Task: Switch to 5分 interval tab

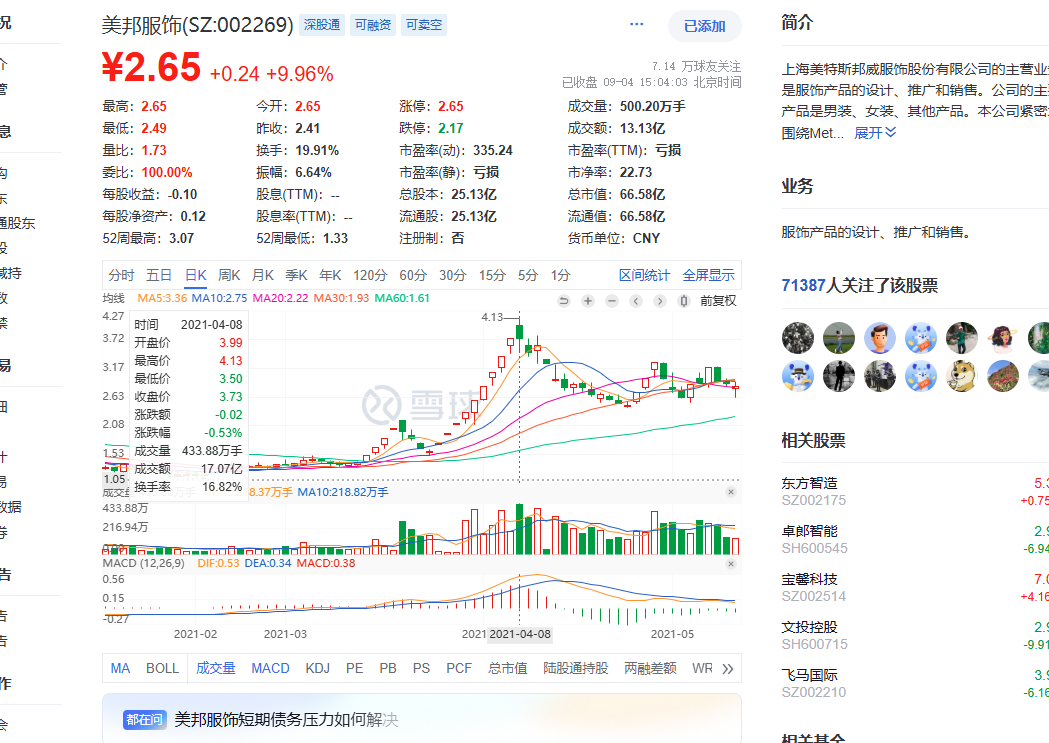Action: pos(528,276)
